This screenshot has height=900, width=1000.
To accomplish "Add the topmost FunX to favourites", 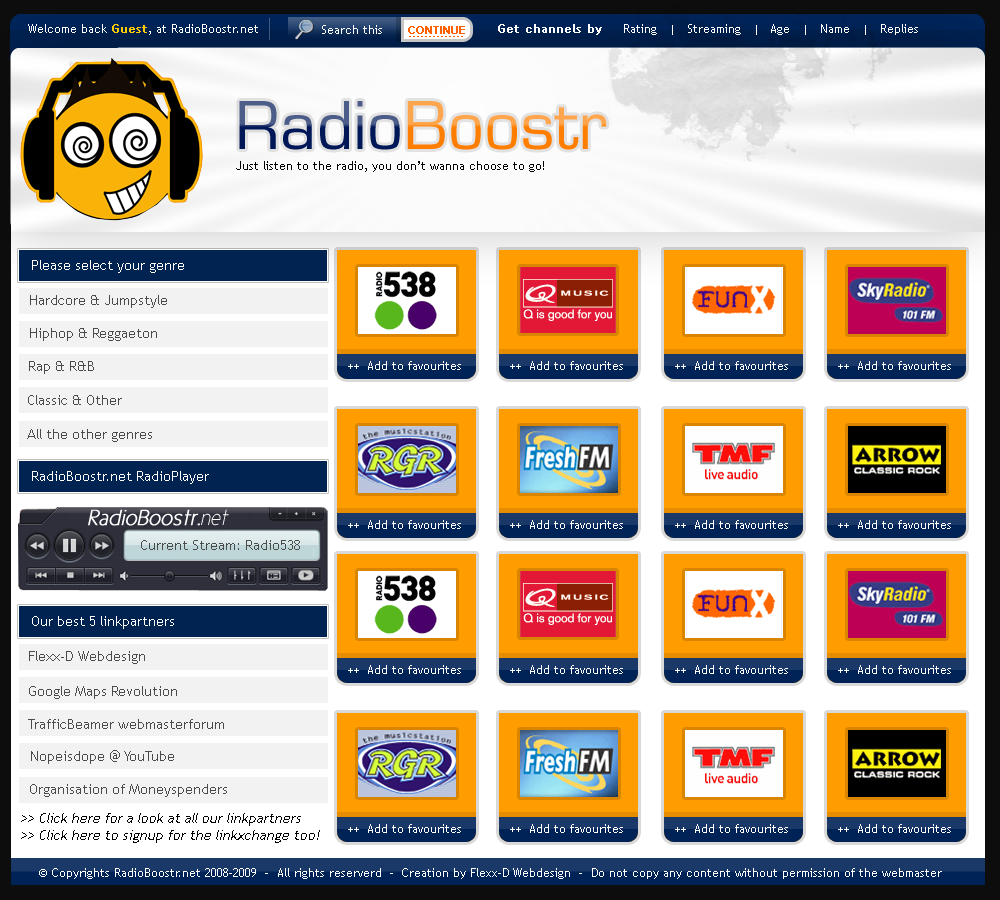I will point(733,366).
